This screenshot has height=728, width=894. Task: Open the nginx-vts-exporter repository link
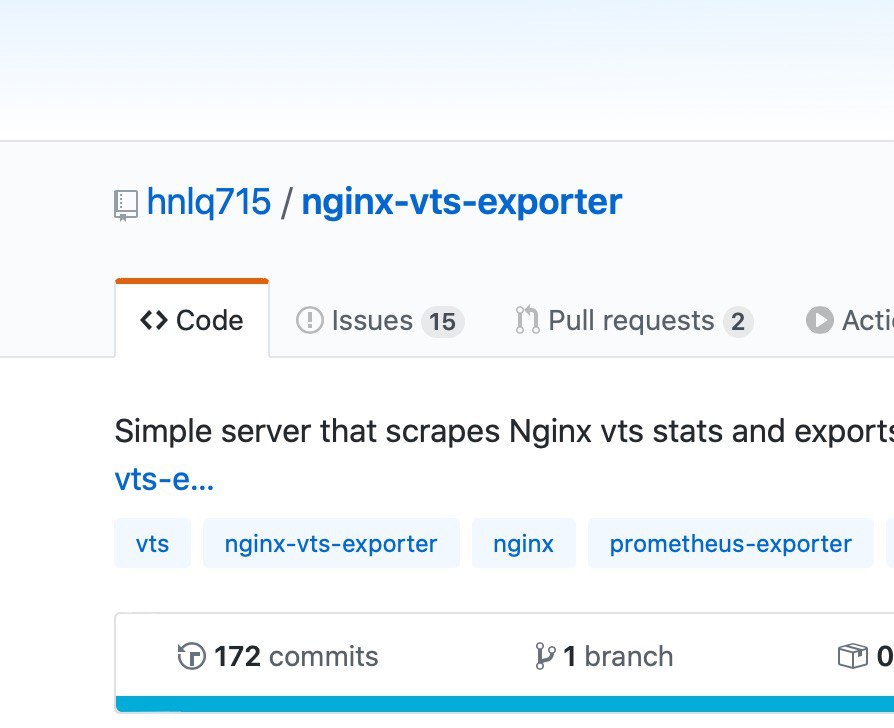(461, 202)
